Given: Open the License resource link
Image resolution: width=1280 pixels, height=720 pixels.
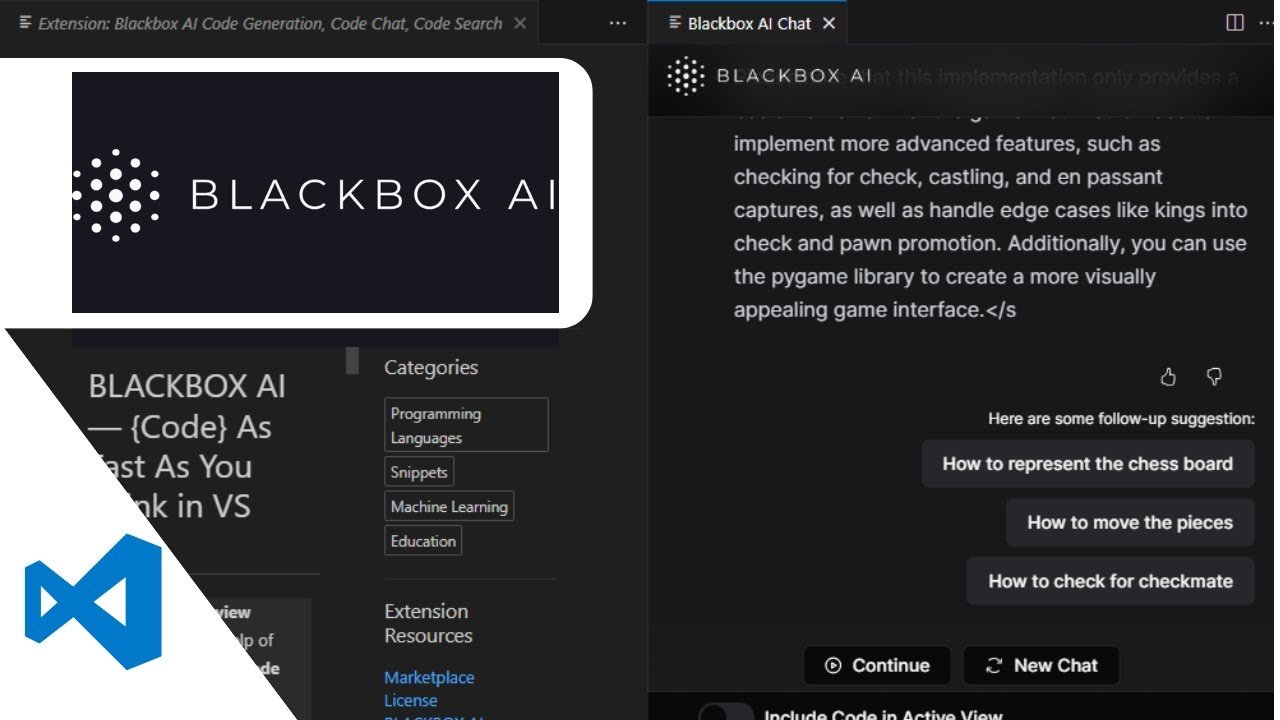Looking at the screenshot, I should coord(410,700).
